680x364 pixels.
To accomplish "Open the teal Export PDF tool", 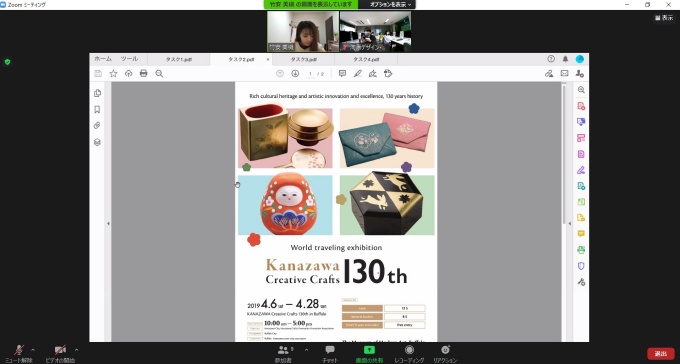I will [581, 186].
